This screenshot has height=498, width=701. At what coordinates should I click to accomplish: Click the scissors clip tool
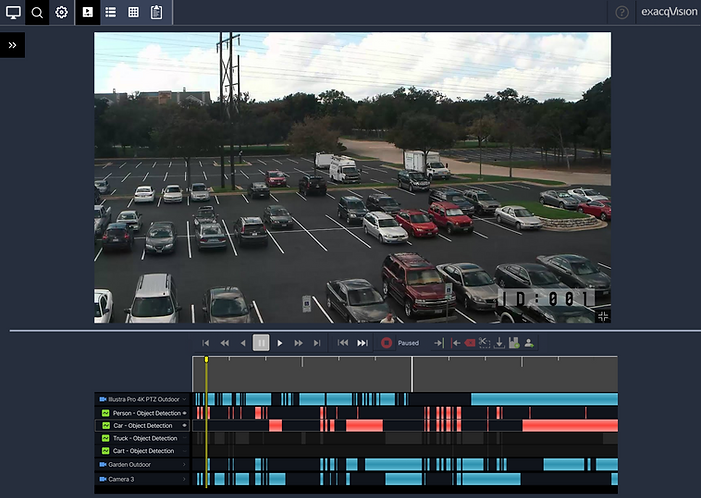tap(485, 343)
